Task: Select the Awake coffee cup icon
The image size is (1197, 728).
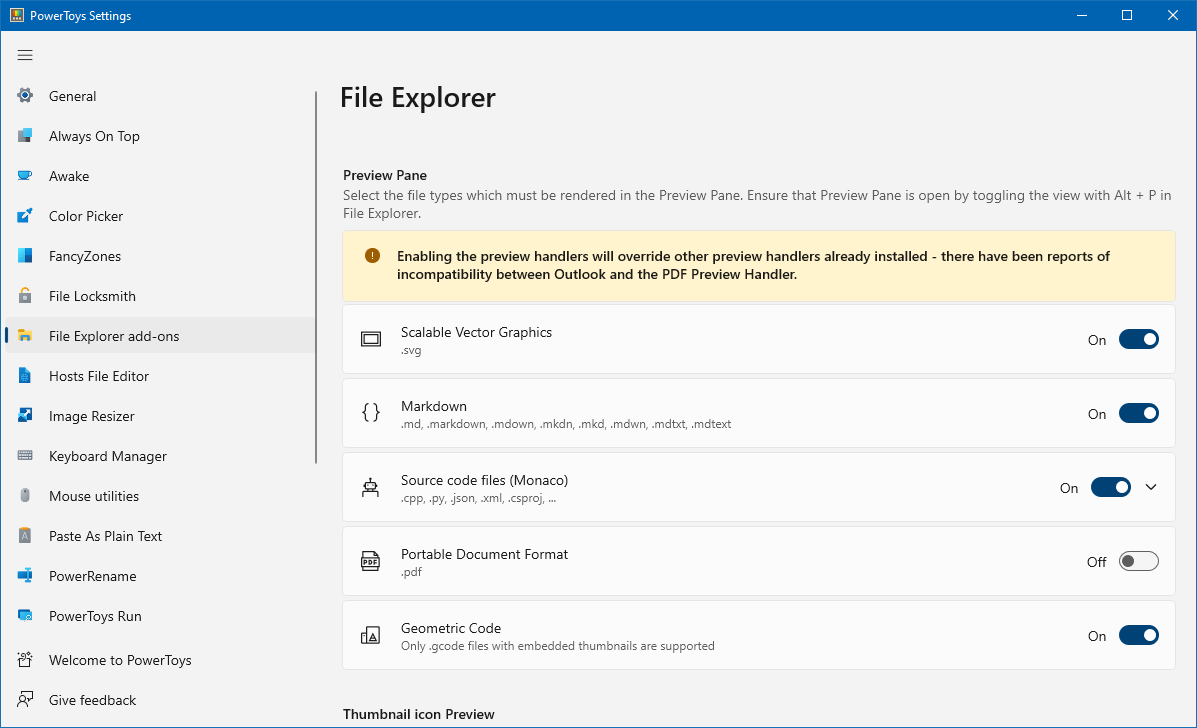Action: pyautogui.click(x=25, y=176)
